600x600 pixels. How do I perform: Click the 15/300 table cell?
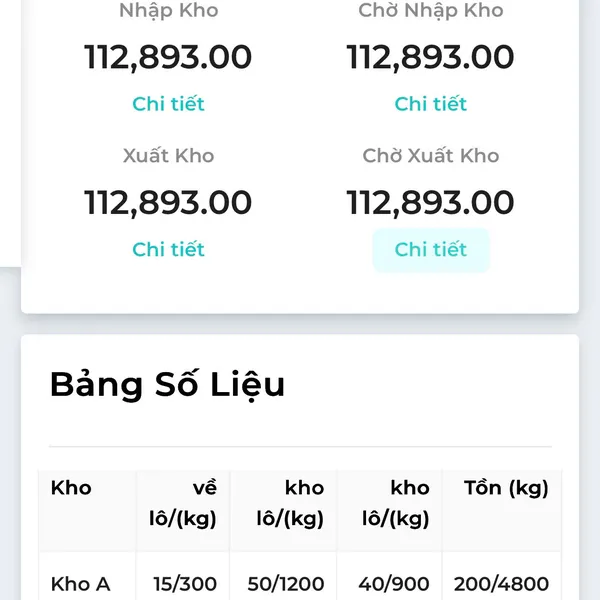[x=185, y=584]
